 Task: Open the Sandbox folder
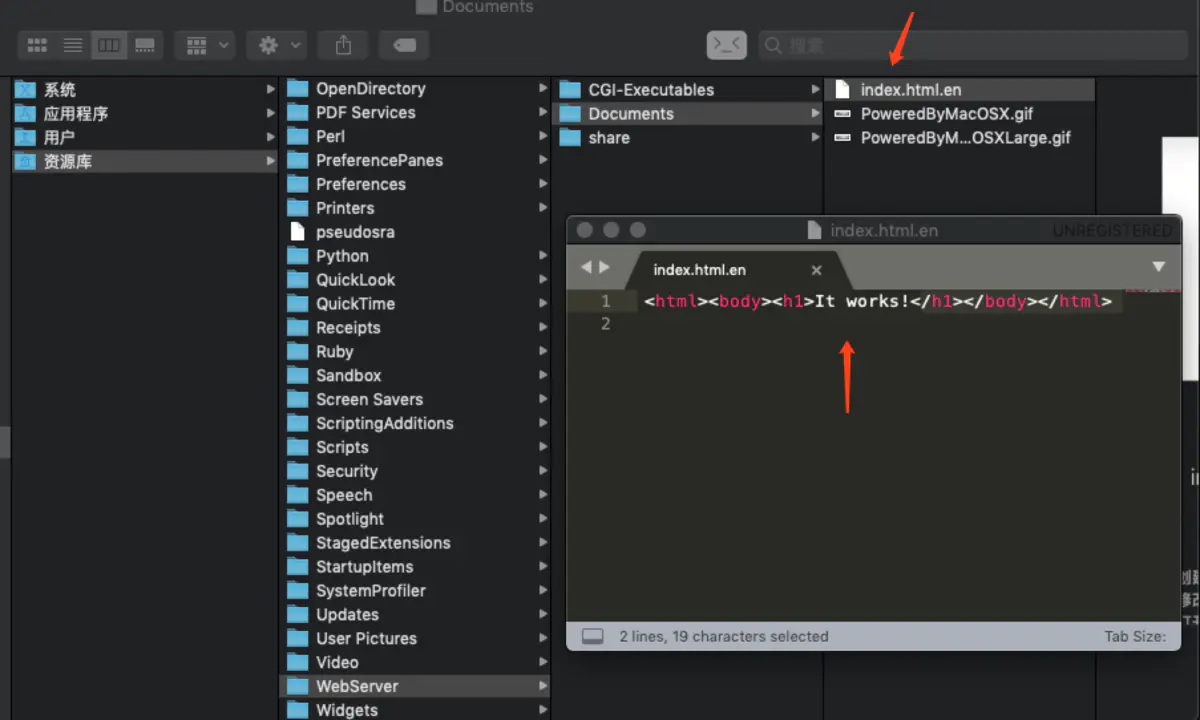point(415,377)
